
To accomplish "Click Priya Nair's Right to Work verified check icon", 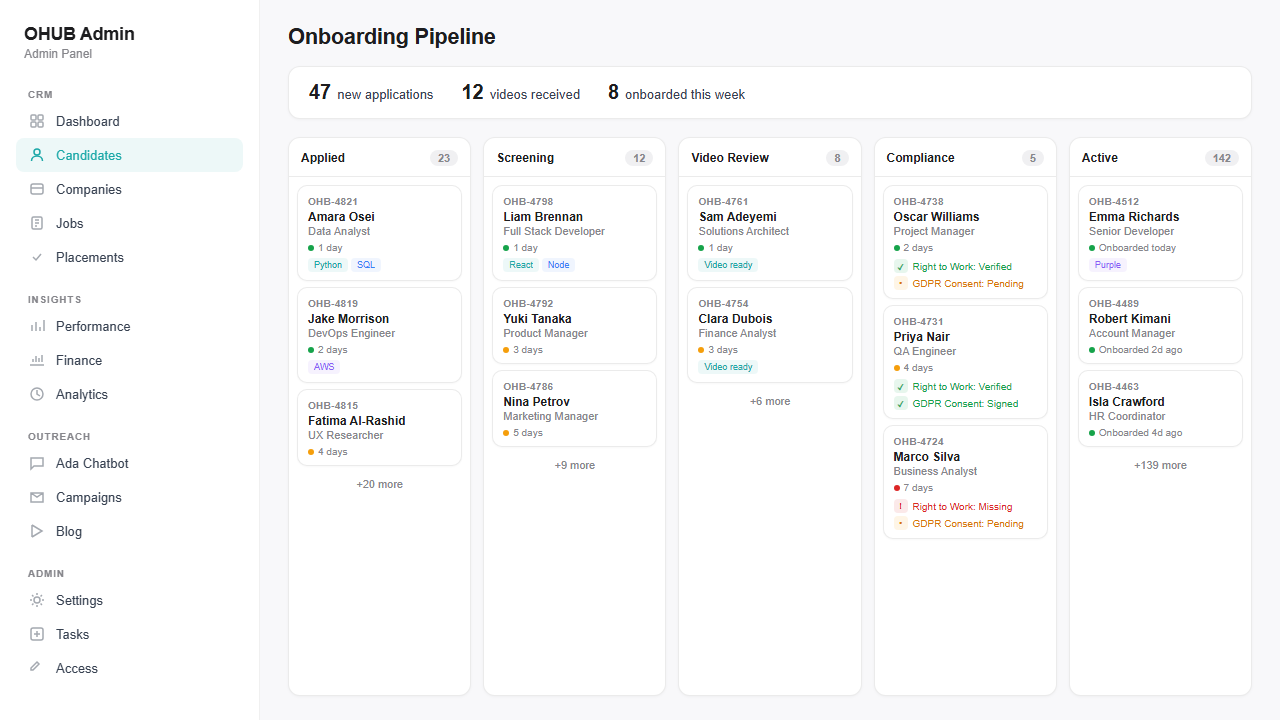I will click(901, 387).
